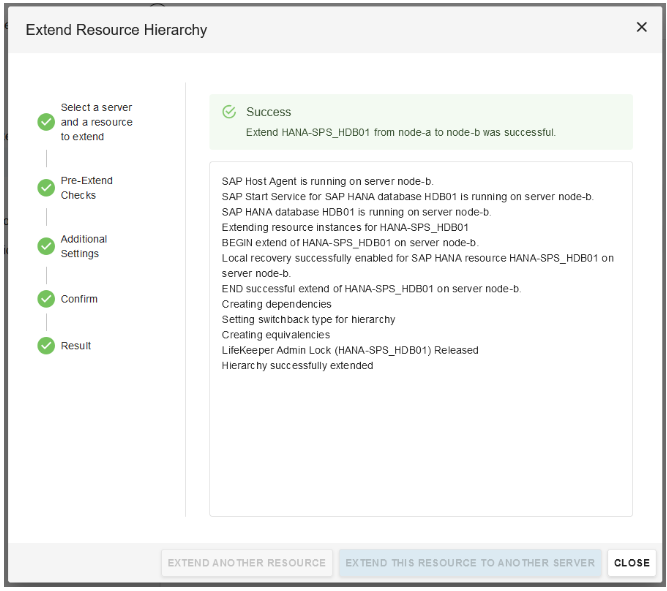The image size is (667, 591).
Task: Click 'Hierarchy successfully extended' log line
Action: [297, 365]
